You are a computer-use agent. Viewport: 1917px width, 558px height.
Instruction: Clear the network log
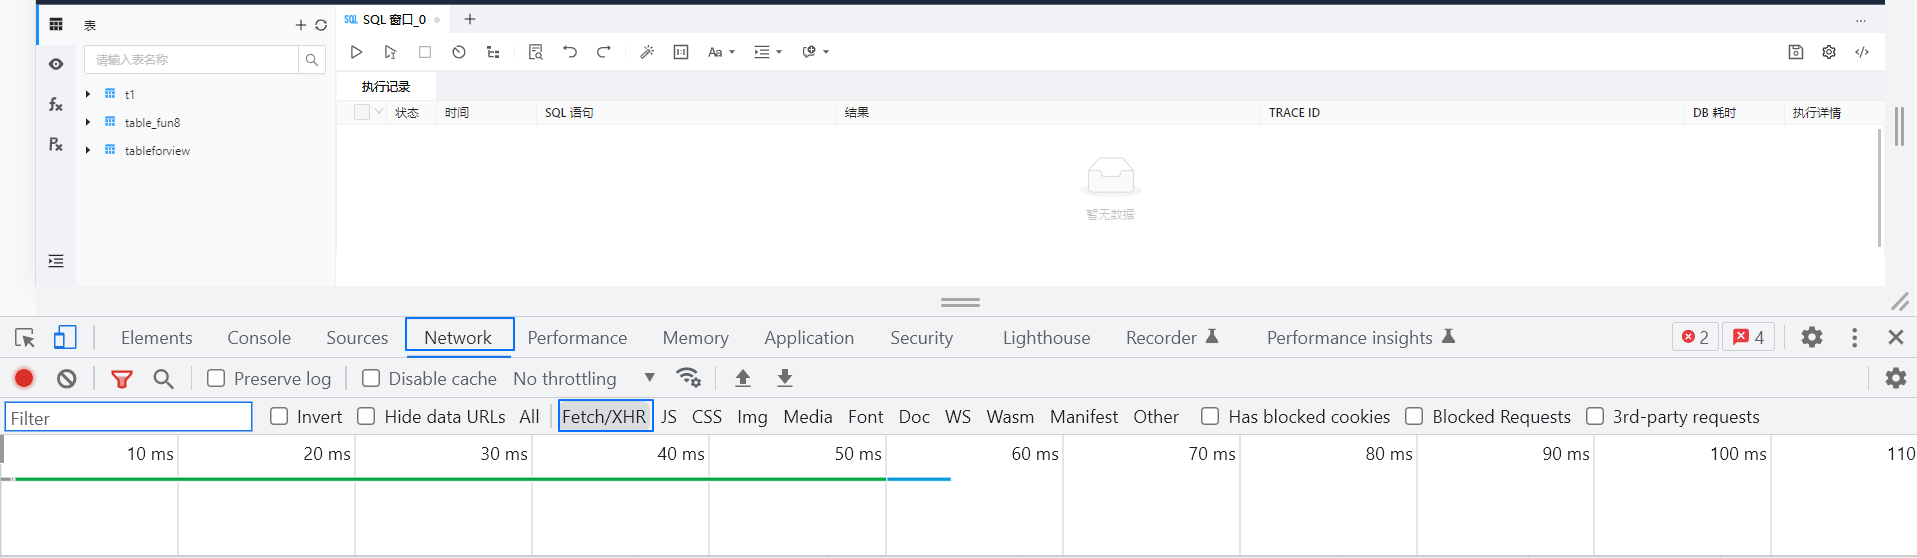tap(67, 378)
